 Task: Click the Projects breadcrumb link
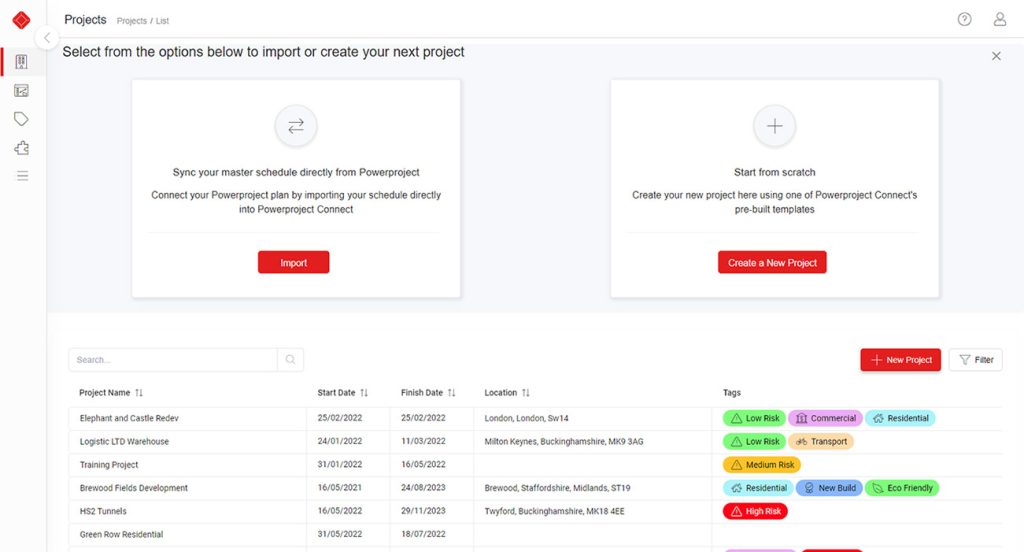pos(131,21)
